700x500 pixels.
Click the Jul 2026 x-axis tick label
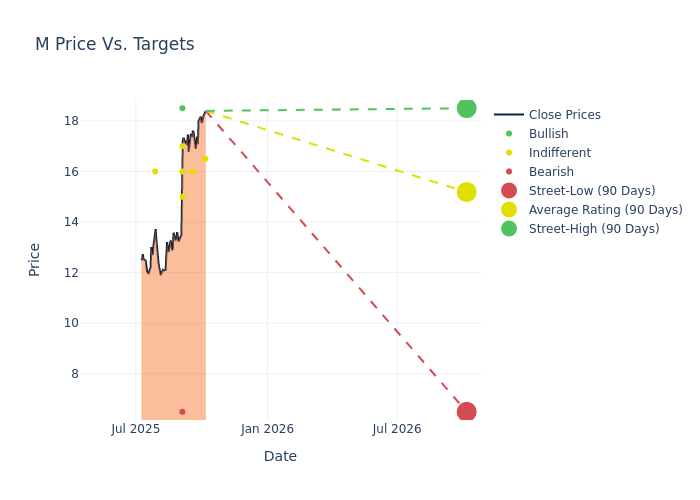[x=397, y=429]
